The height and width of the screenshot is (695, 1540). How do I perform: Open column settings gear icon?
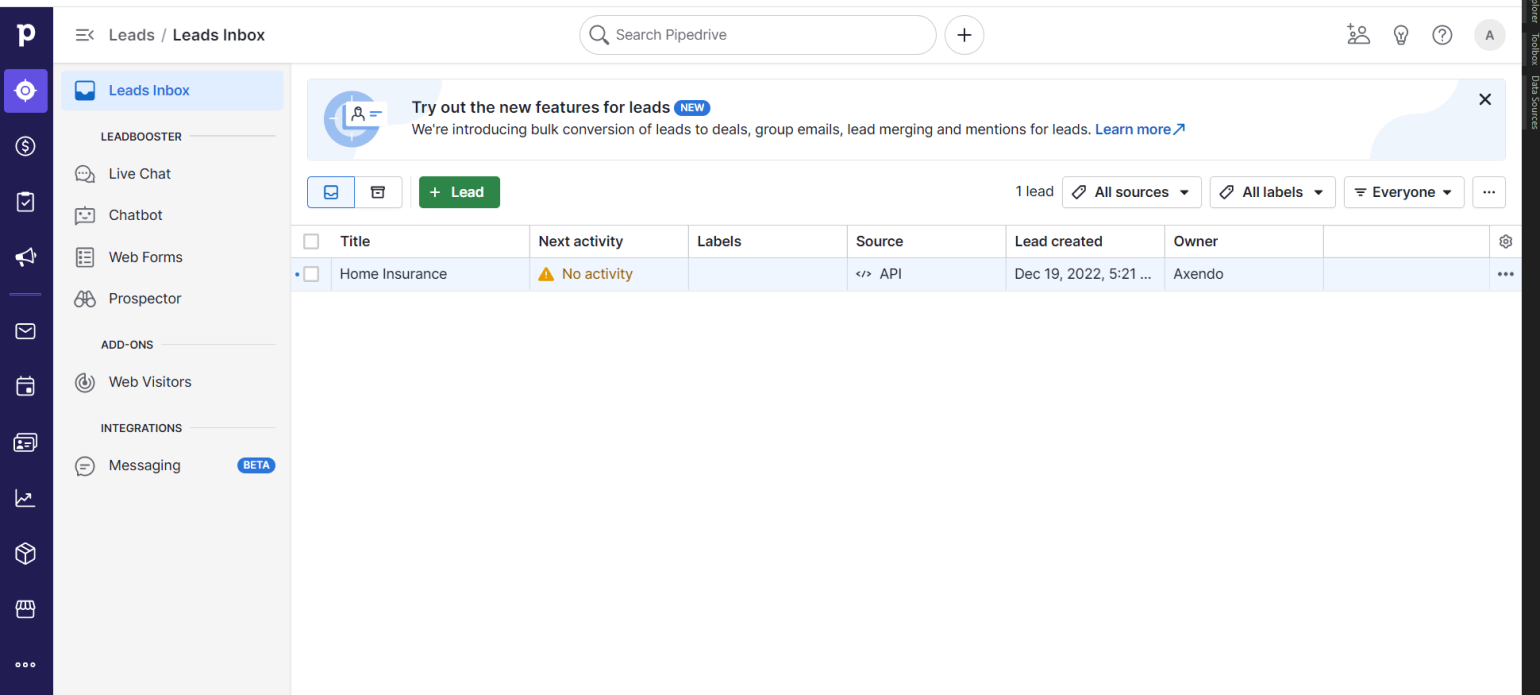pos(1506,241)
